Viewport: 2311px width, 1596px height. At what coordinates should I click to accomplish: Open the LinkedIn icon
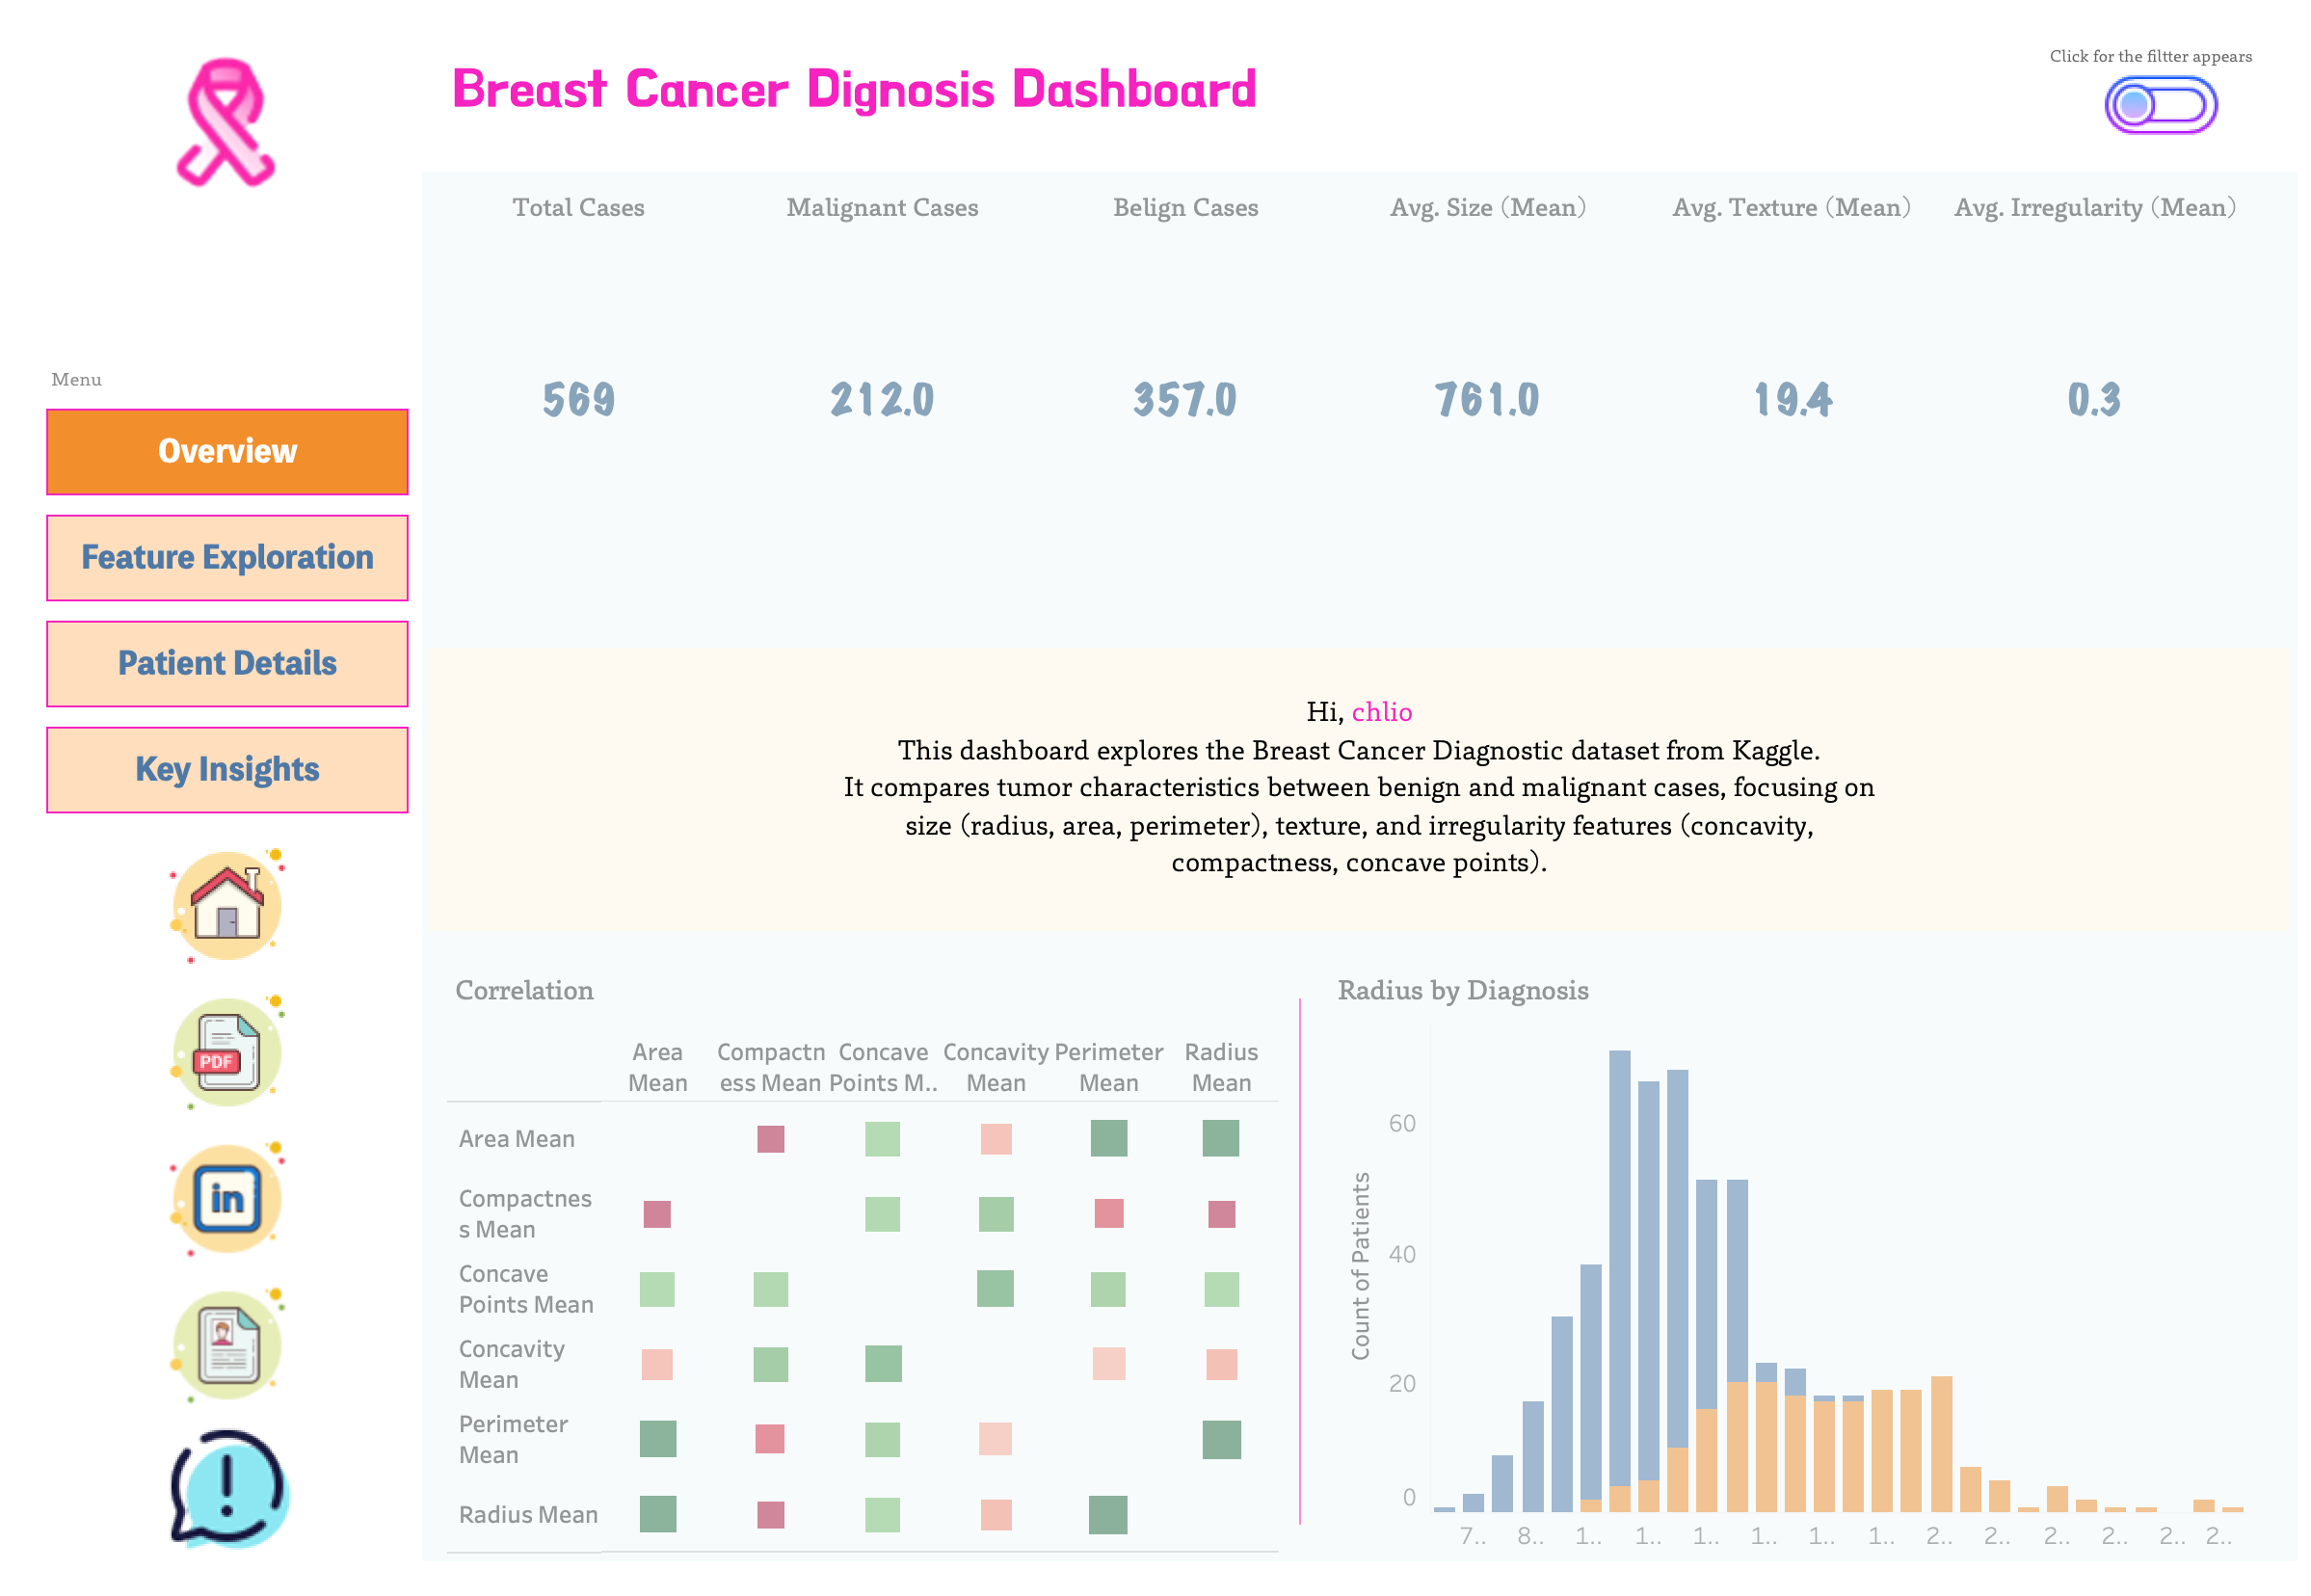click(x=228, y=1198)
